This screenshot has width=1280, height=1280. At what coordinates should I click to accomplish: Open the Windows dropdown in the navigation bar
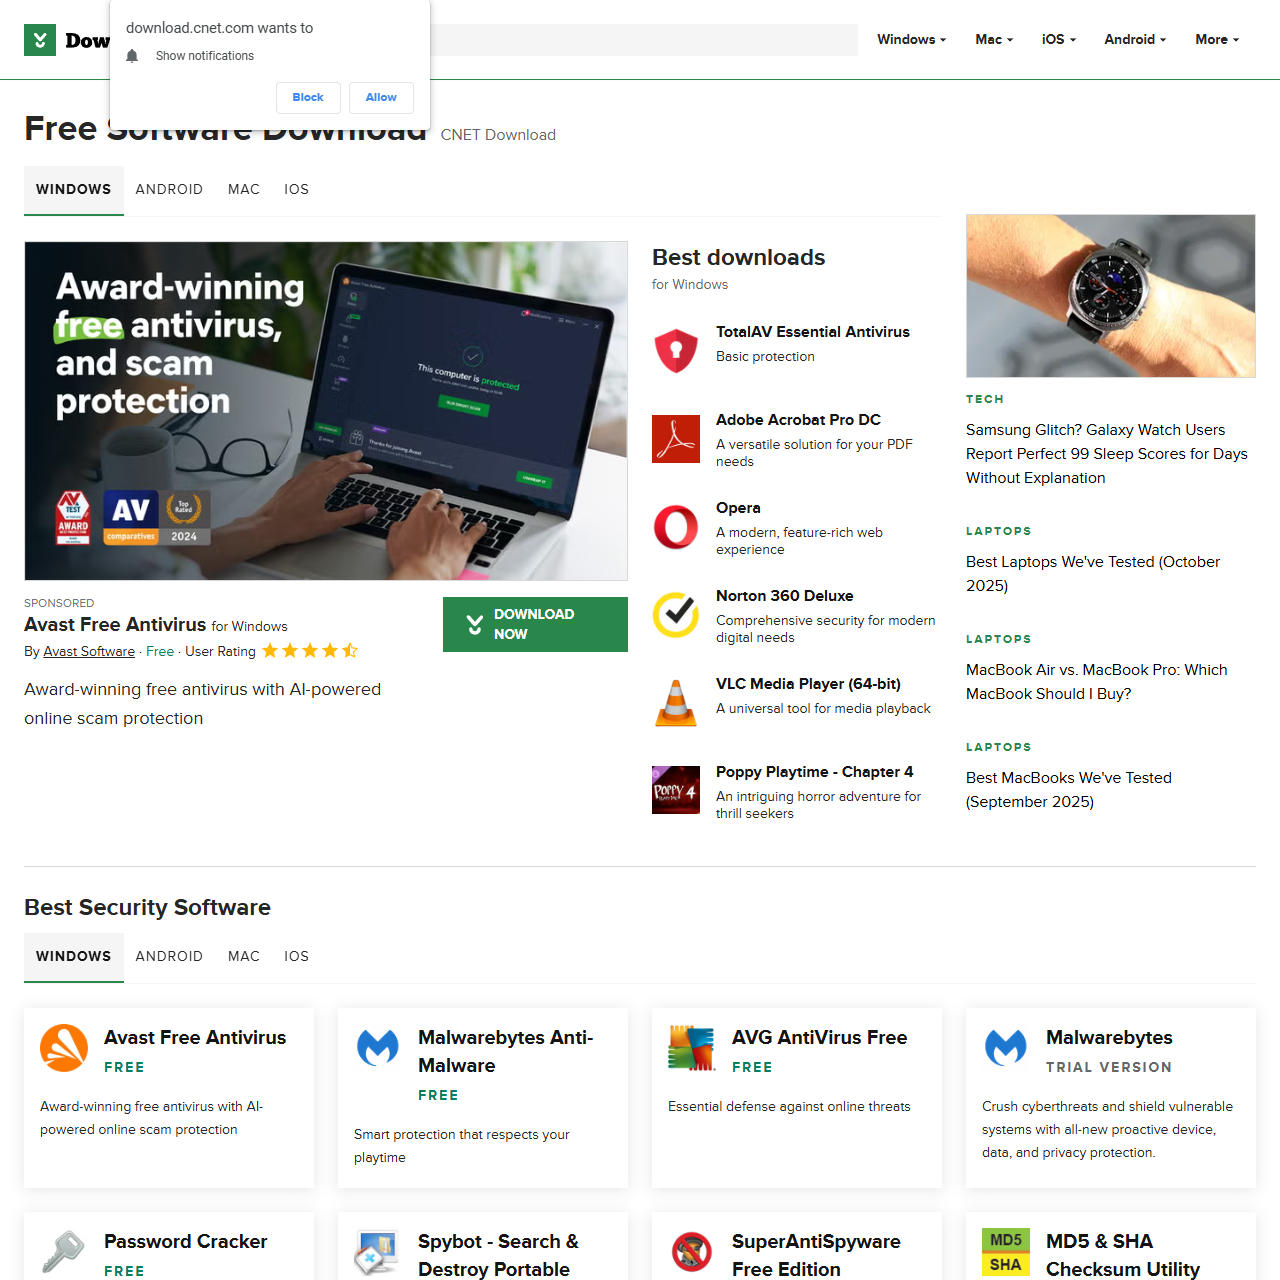(909, 40)
